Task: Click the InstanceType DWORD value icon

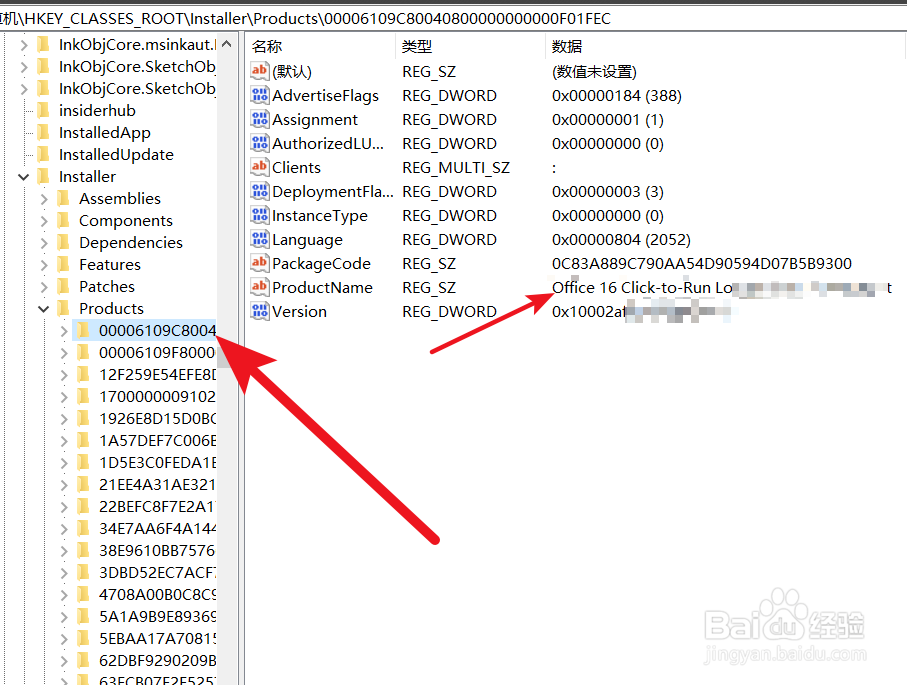Action: pos(260,215)
